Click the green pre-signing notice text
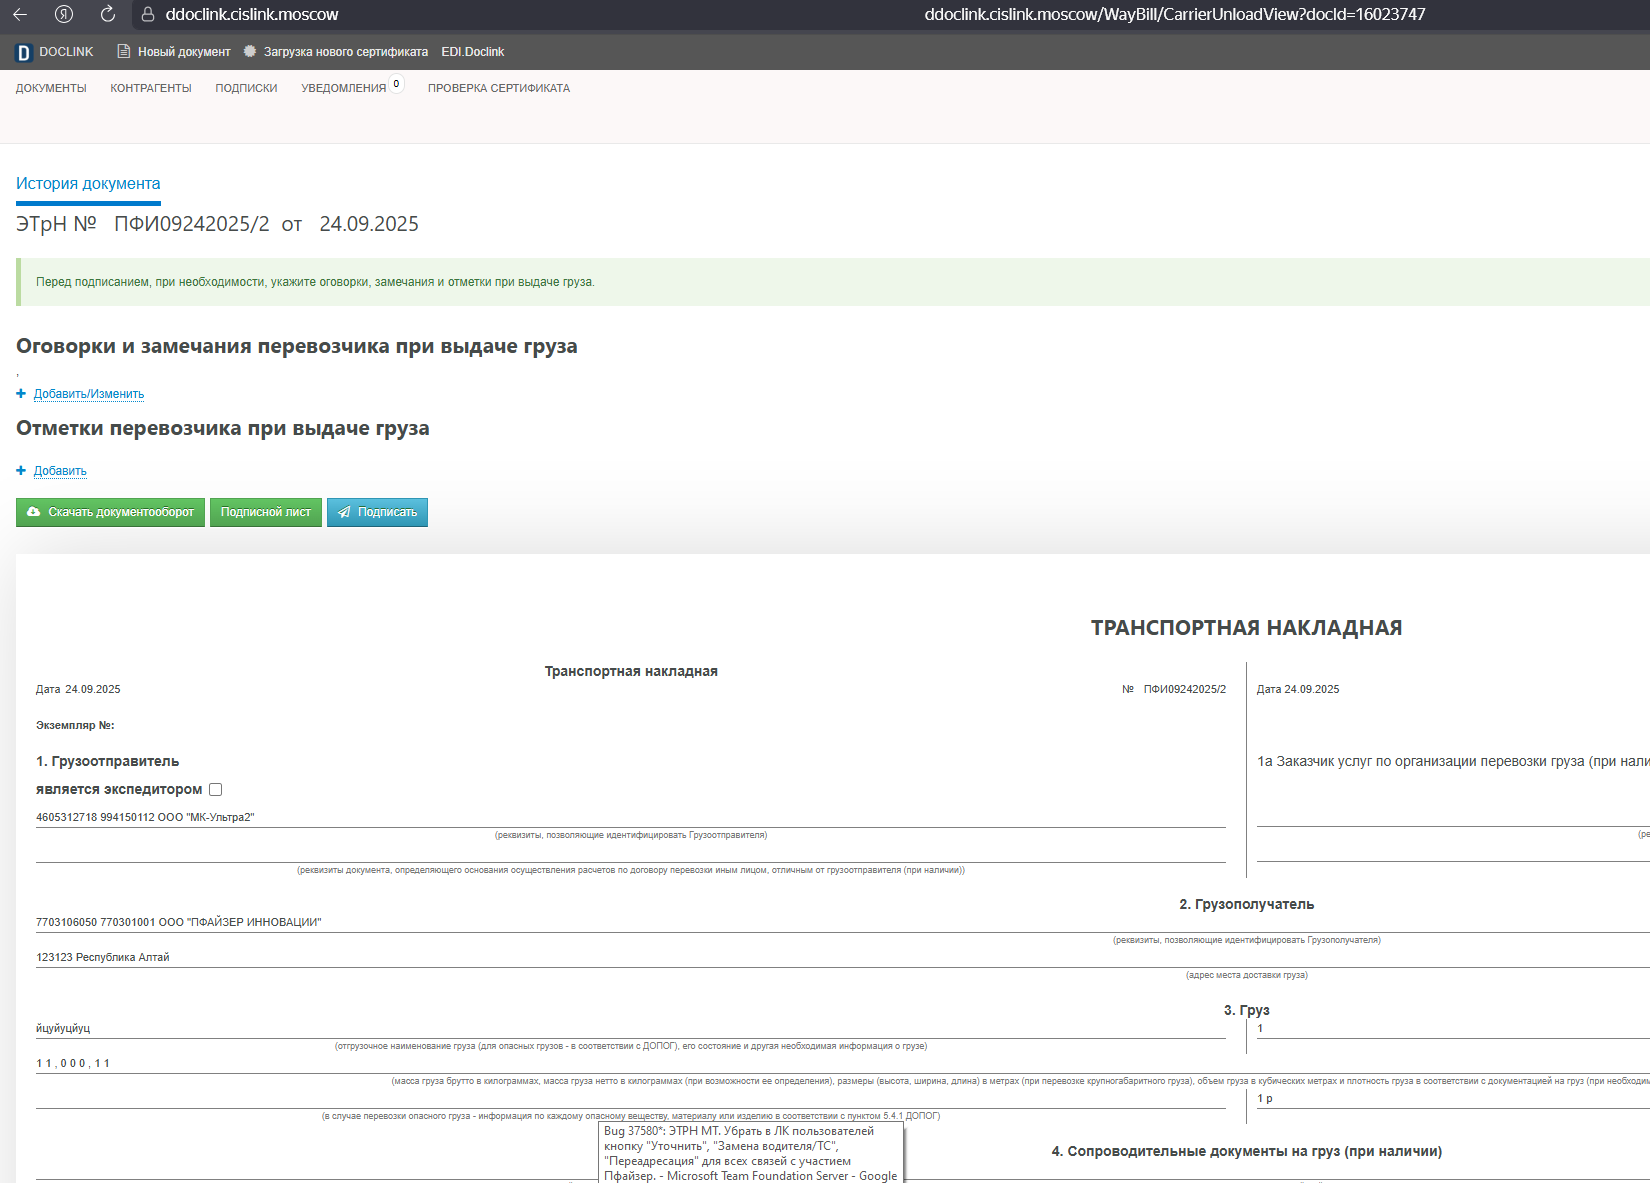The width and height of the screenshot is (1650, 1183). pos(315,282)
